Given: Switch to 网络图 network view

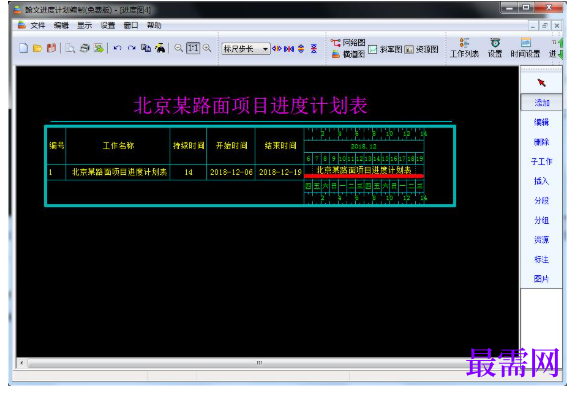Looking at the screenshot, I should coord(348,42).
